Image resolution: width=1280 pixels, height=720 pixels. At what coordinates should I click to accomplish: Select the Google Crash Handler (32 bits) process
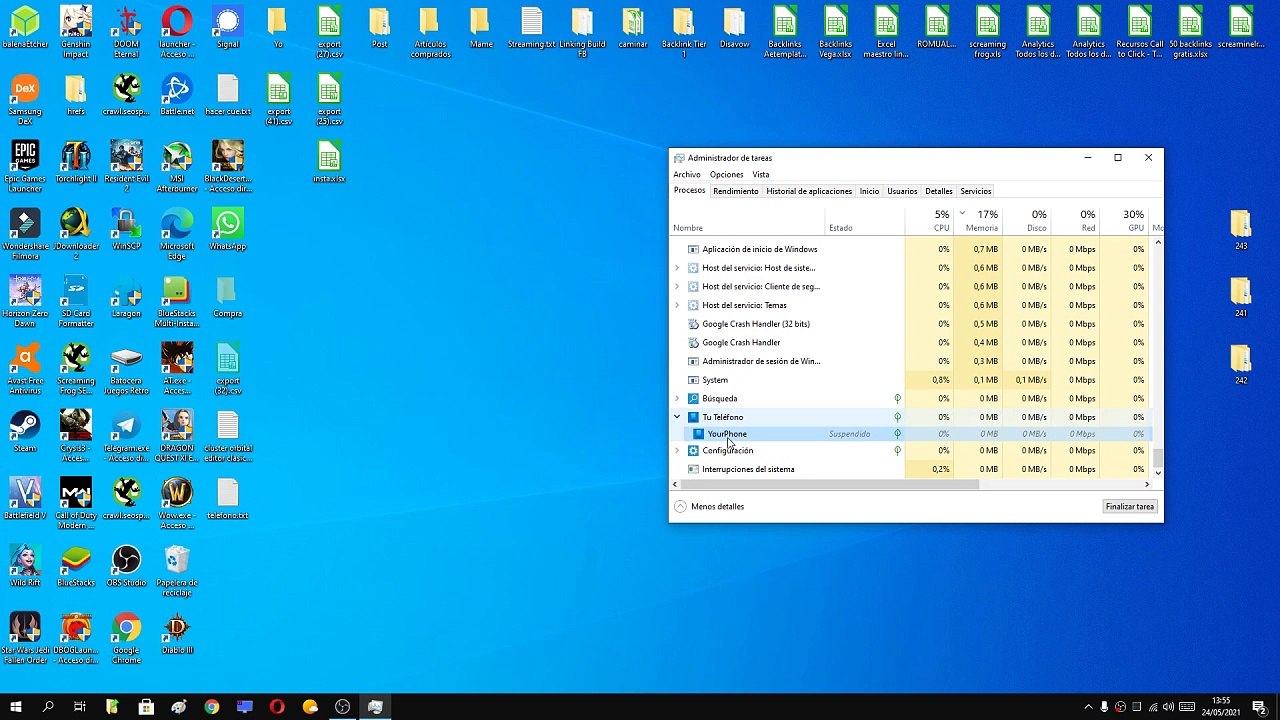(x=910, y=324)
